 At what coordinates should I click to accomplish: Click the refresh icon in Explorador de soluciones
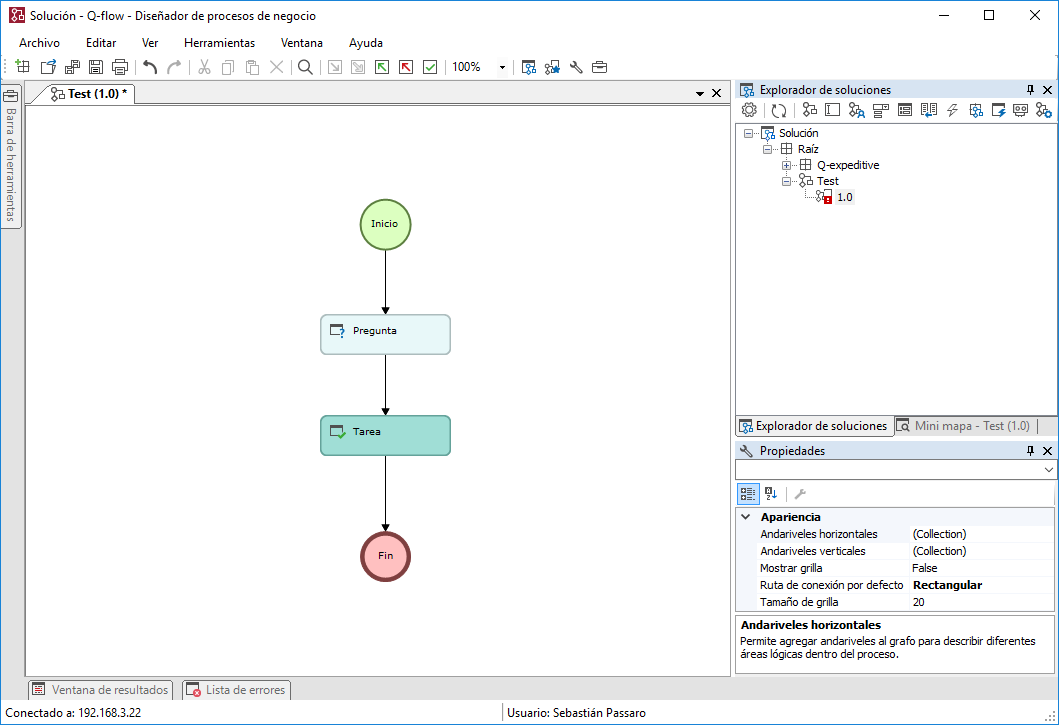(x=779, y=110)
